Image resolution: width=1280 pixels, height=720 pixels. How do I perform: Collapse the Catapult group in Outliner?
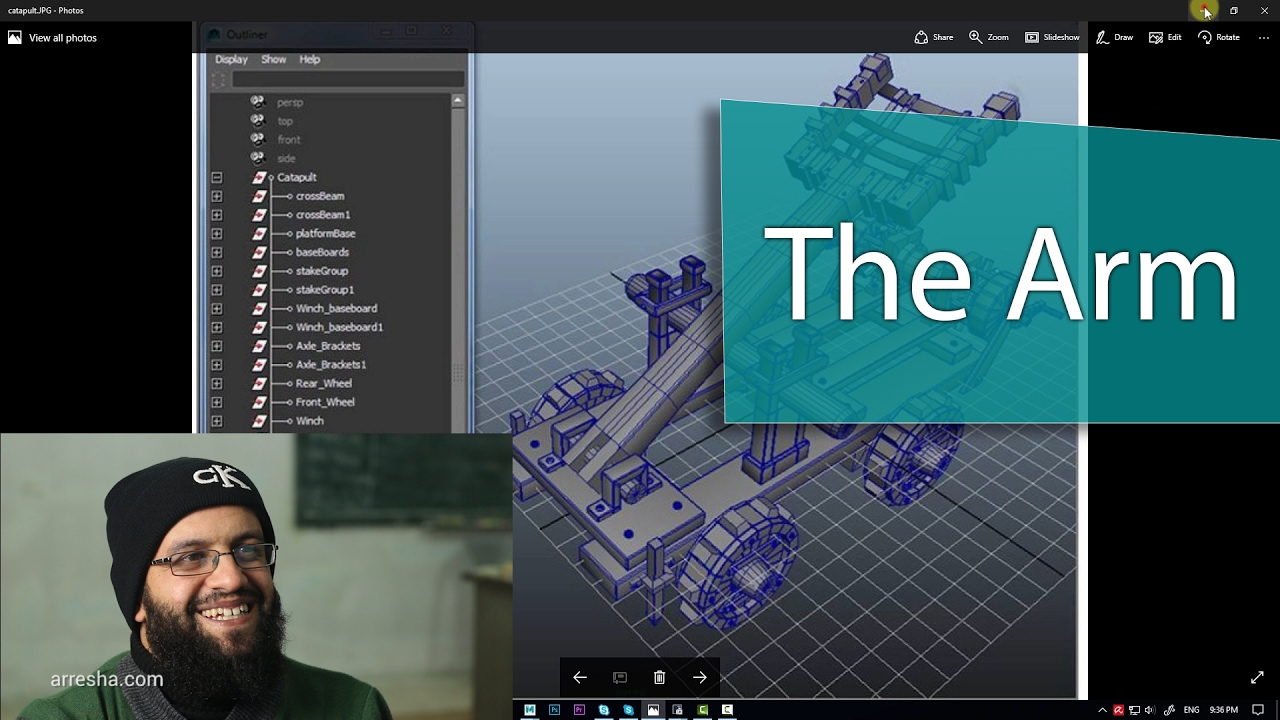217,177
